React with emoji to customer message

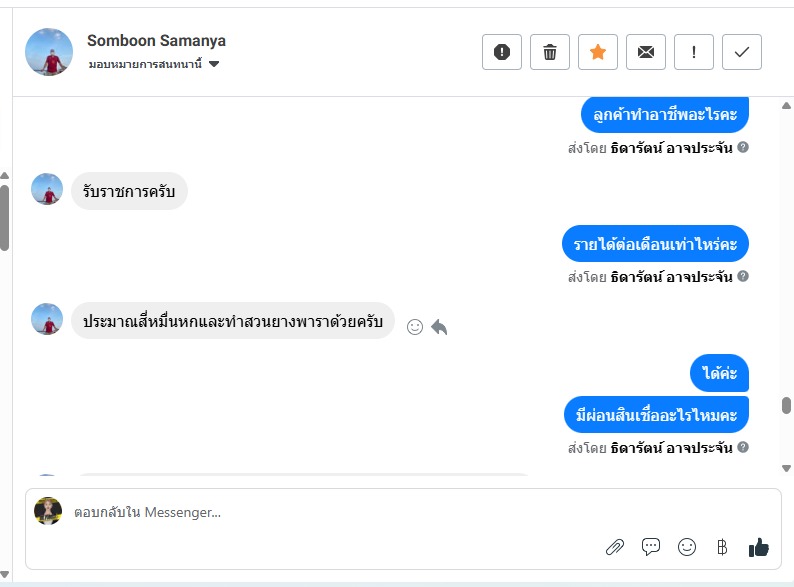415,327
